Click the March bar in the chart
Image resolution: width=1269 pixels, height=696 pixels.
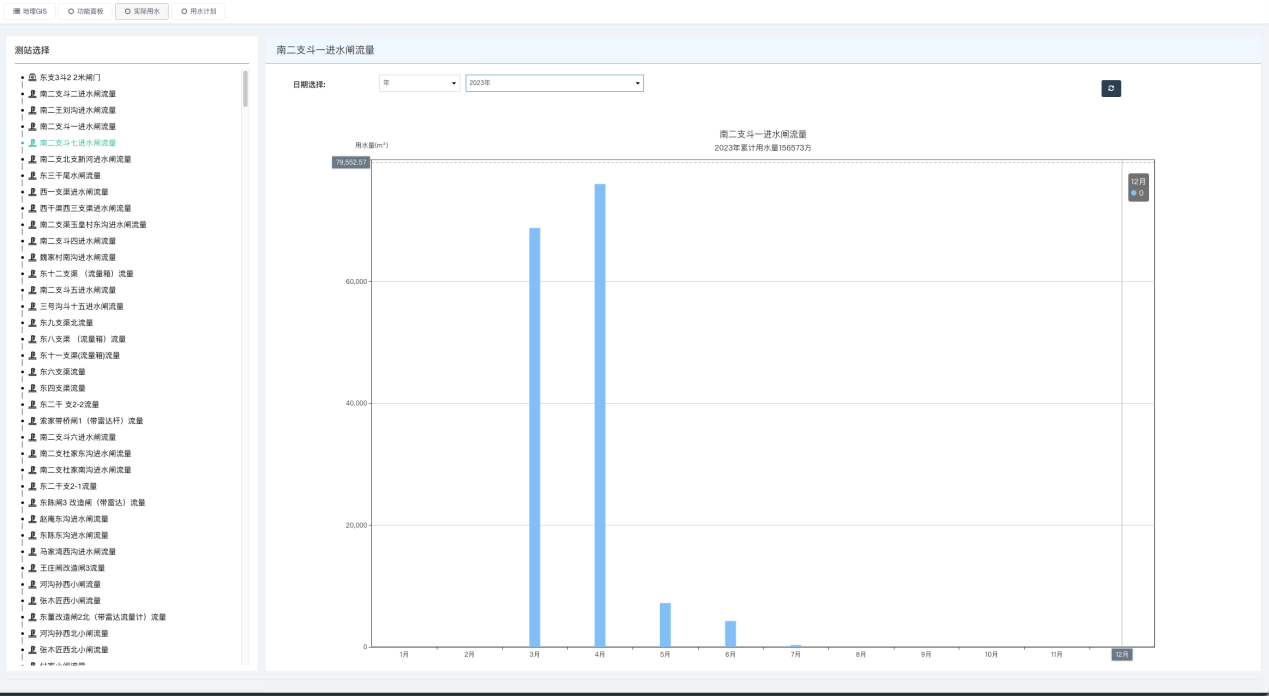535,437
